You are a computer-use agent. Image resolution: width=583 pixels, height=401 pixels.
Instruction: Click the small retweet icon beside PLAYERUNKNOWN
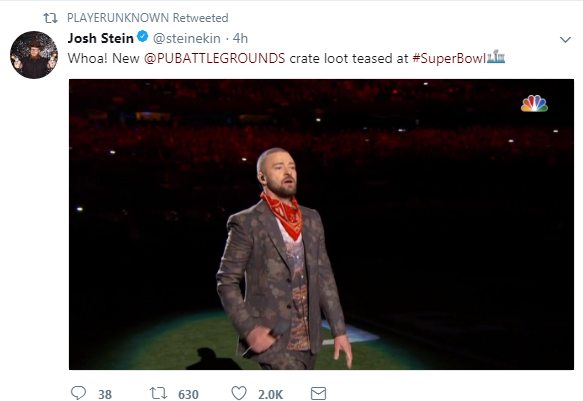(51, 18)
